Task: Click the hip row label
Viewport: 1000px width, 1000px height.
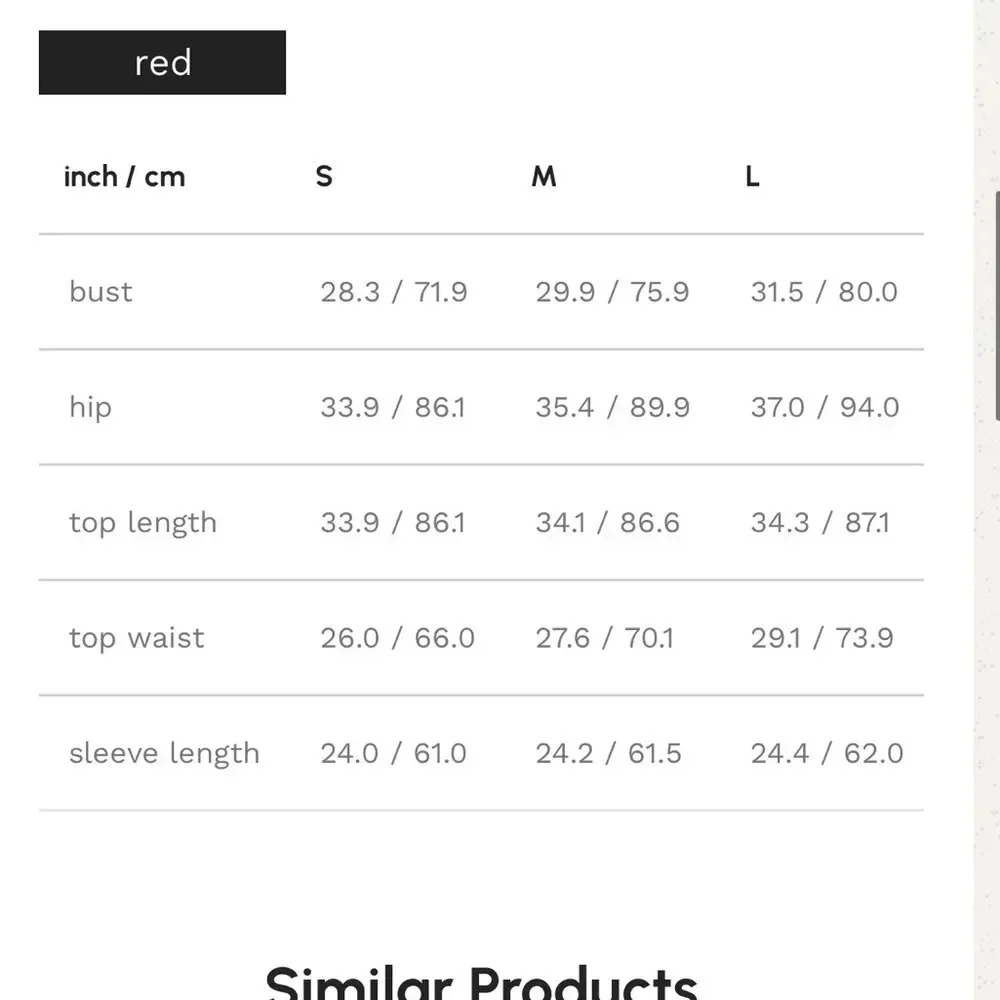Action: pos(90,407)
